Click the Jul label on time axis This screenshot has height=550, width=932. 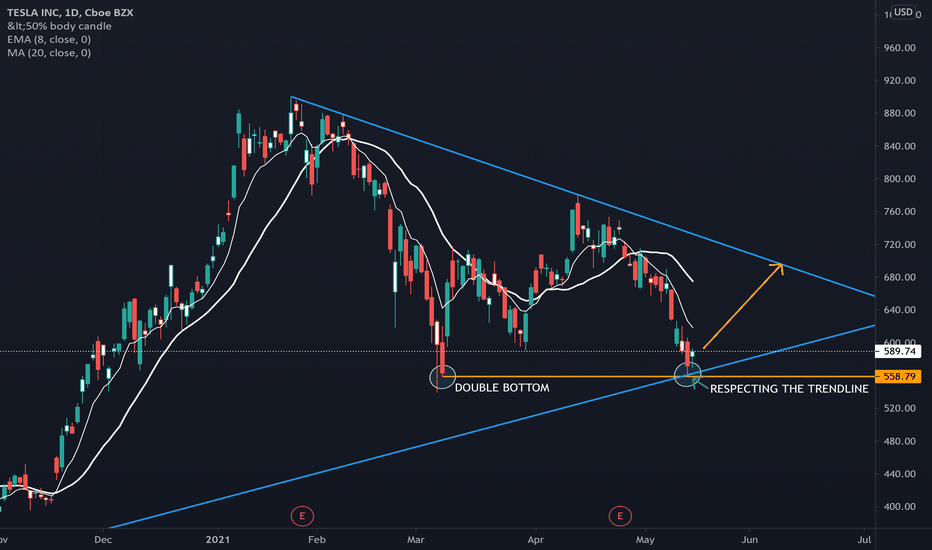(x=864, y=540)
